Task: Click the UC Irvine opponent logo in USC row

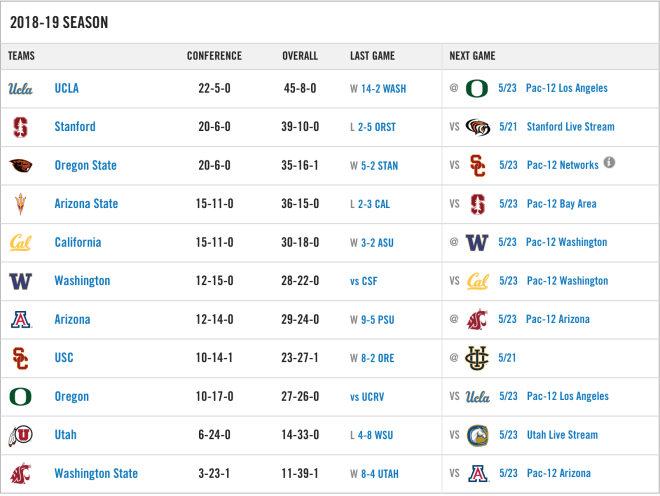Action: coord(477,358)
